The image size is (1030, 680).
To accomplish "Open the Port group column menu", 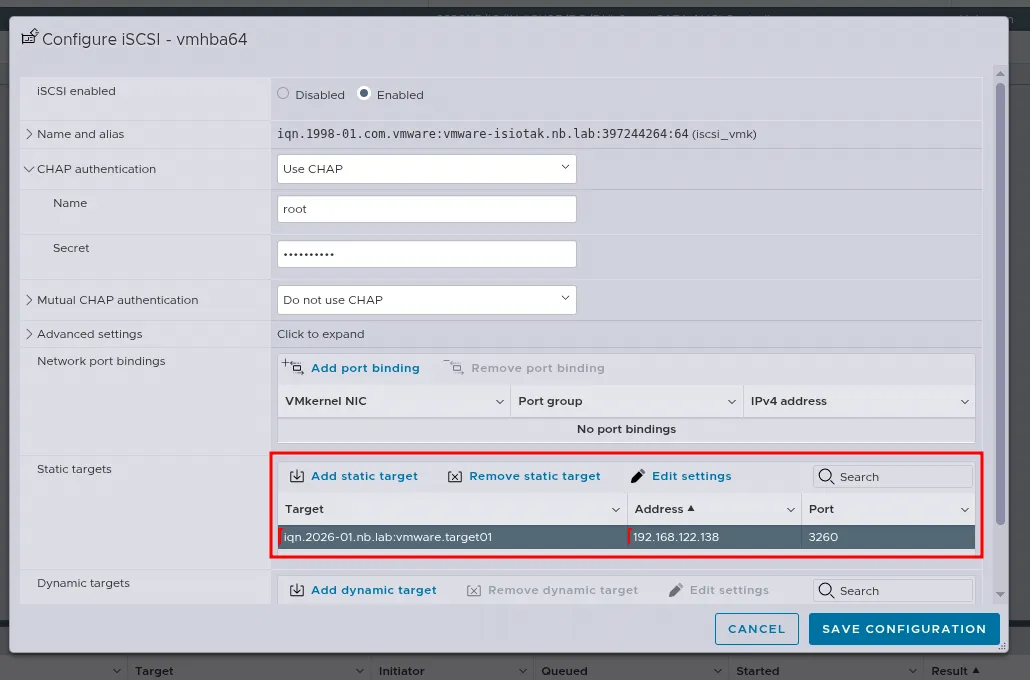I will (x=732, y=401).
